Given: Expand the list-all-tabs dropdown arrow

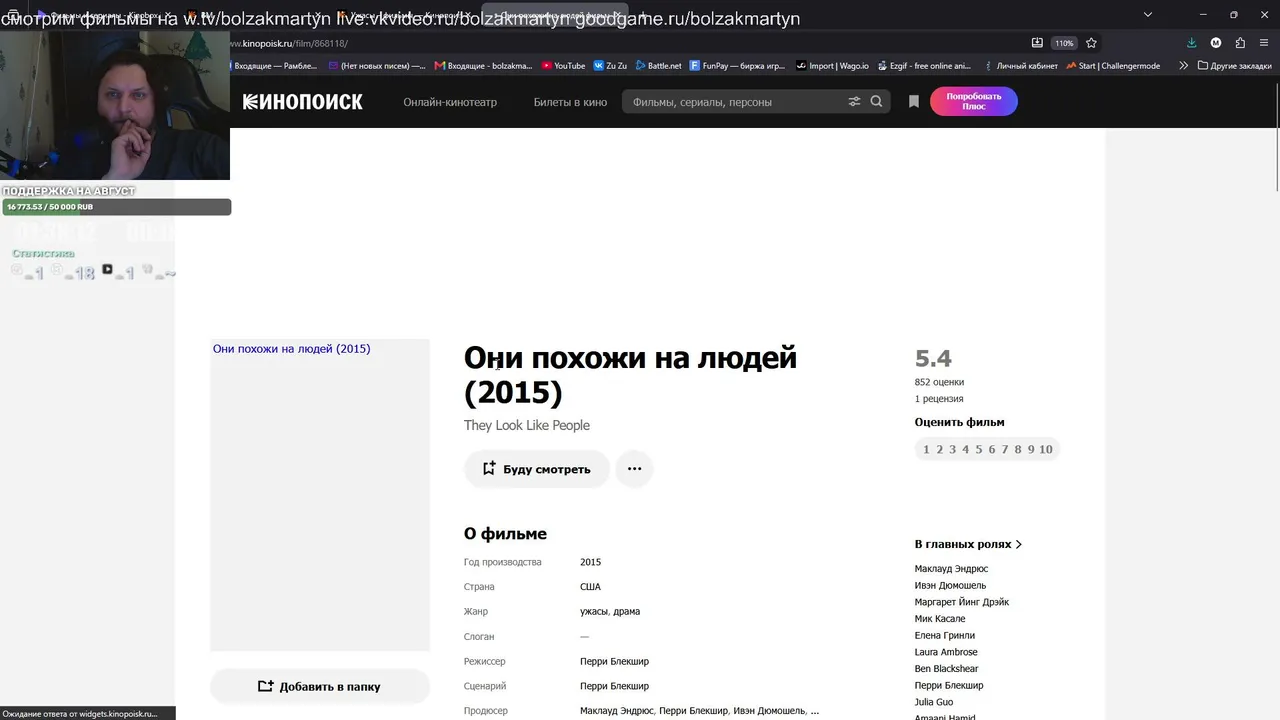Looking at the screenshot, I should [x=1148, y=14].
